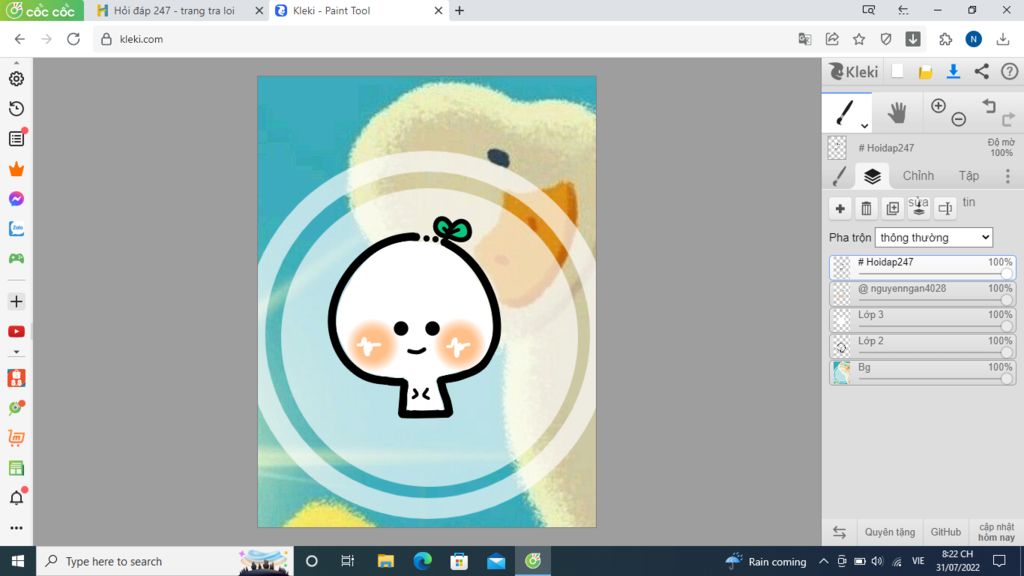Viewport: 1024px width, 576px height.
Task: Merge the layer down
Action: tap(919, 208)
